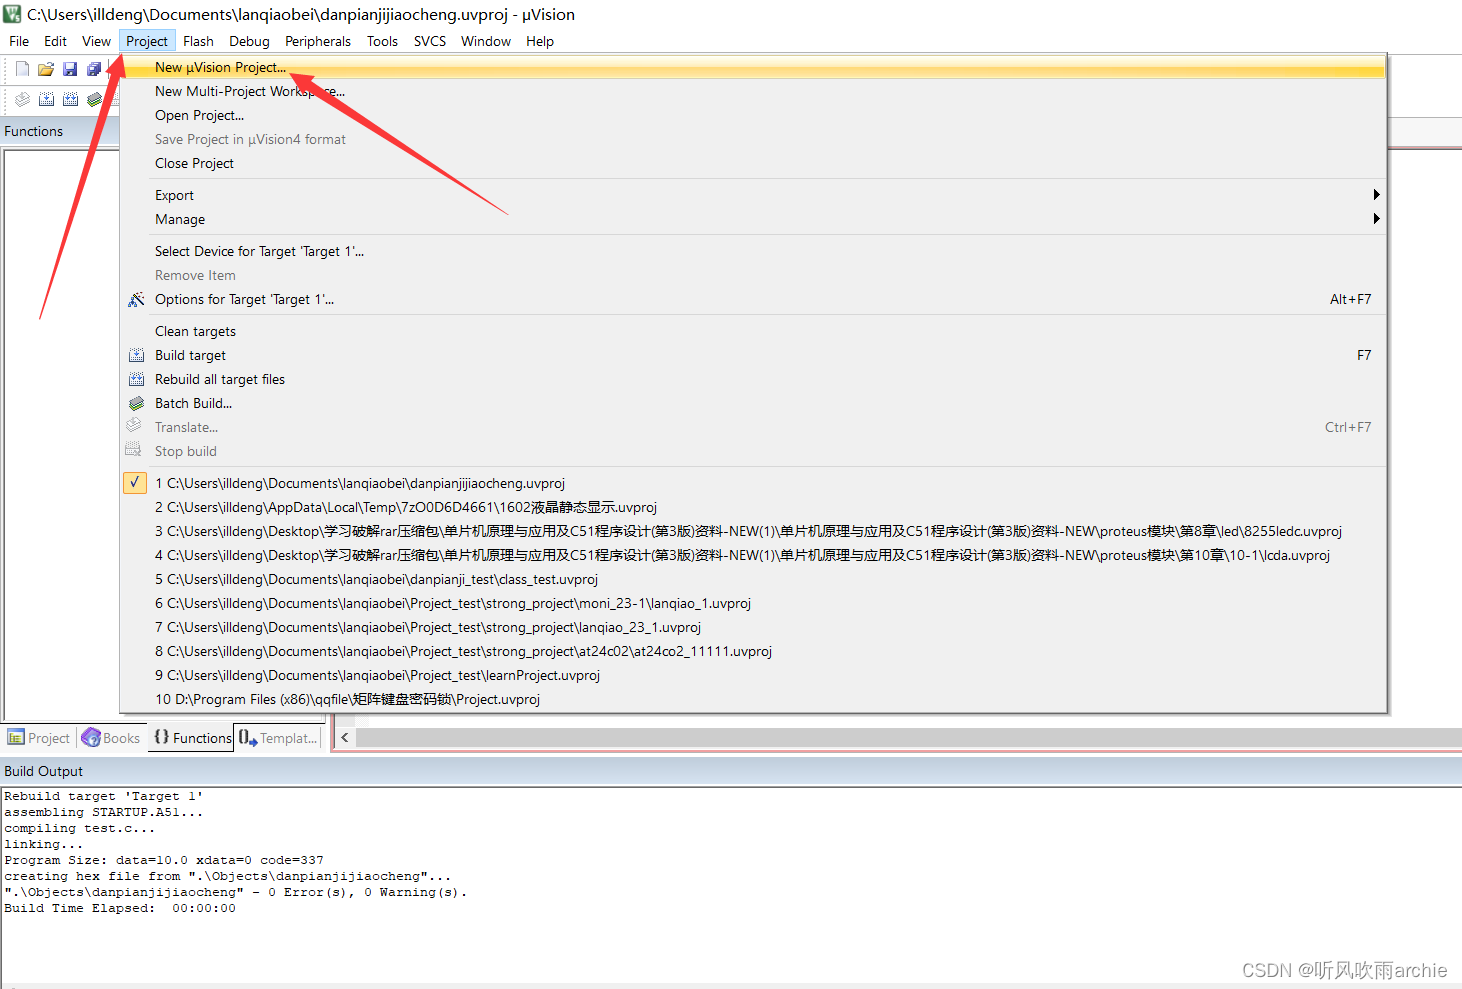Open recent project 5 class_test.uvproj

point(753,579)
